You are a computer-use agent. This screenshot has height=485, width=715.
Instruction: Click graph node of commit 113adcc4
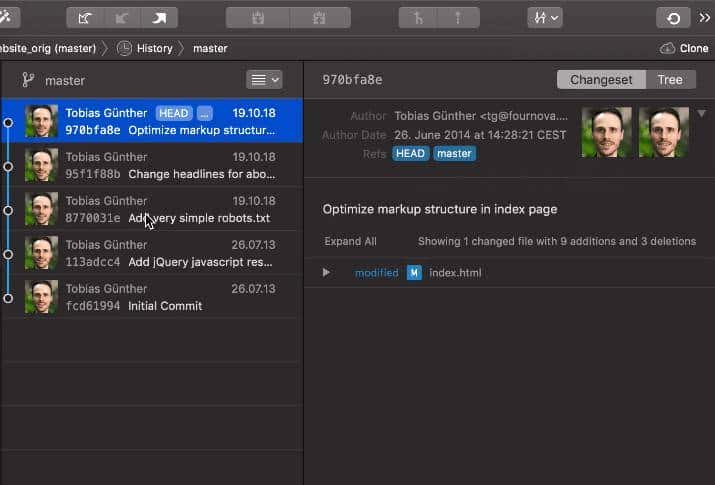coord(8,254)
